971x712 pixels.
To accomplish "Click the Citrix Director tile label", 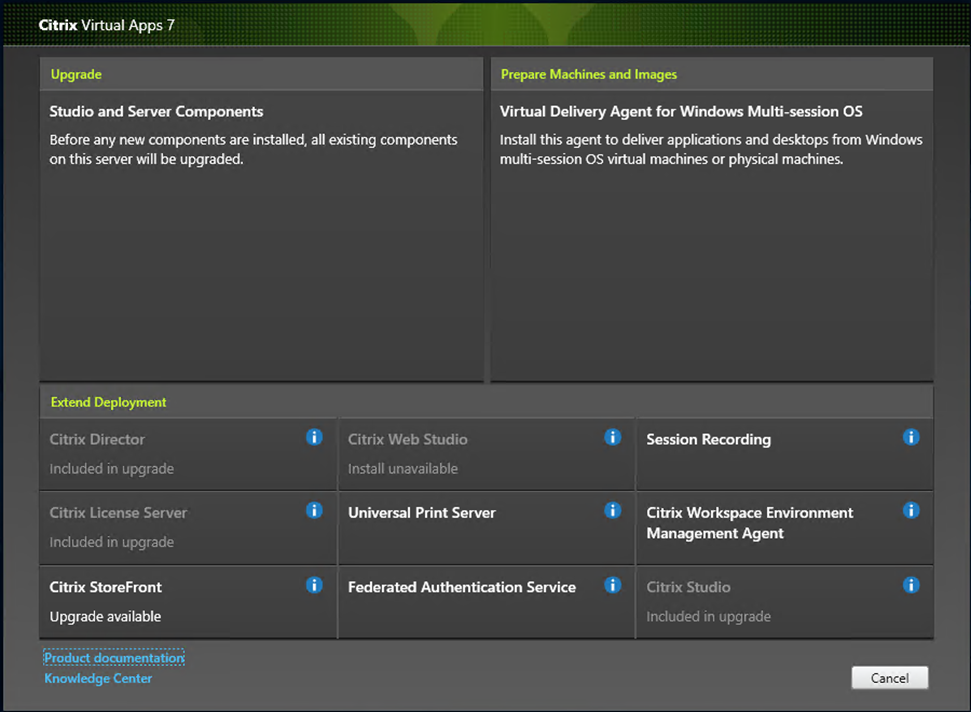I will tap(97, 440).
